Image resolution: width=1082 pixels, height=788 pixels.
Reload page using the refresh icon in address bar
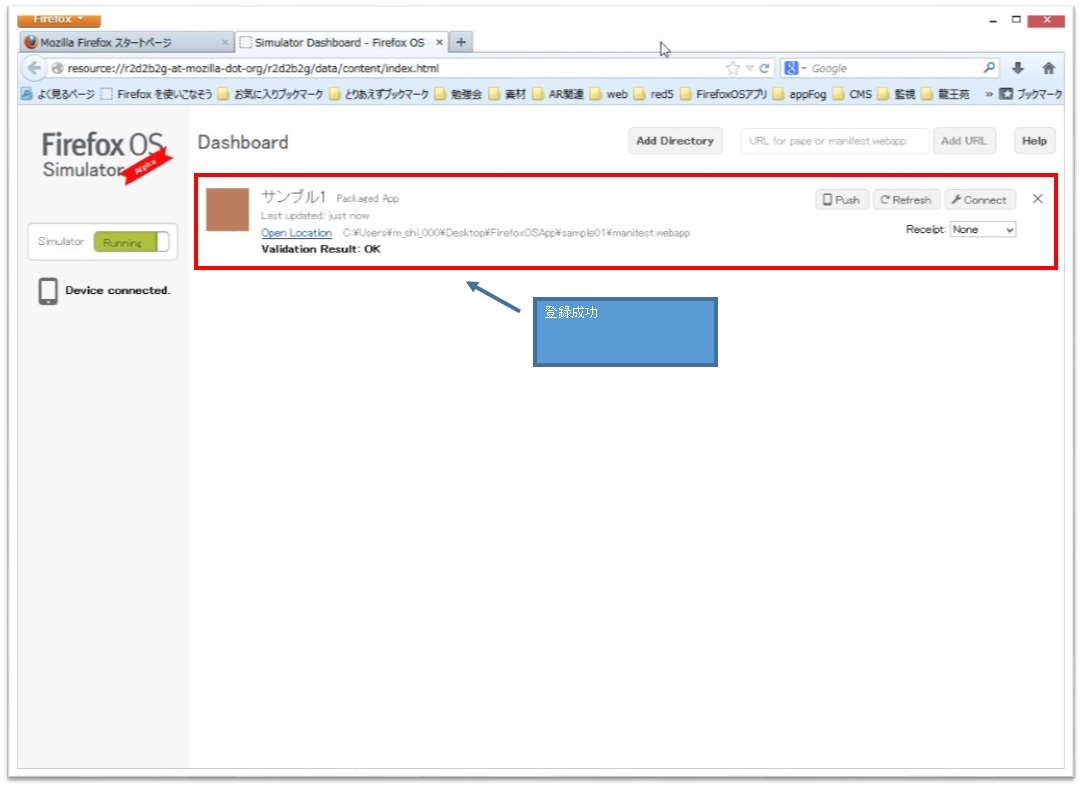764,68
